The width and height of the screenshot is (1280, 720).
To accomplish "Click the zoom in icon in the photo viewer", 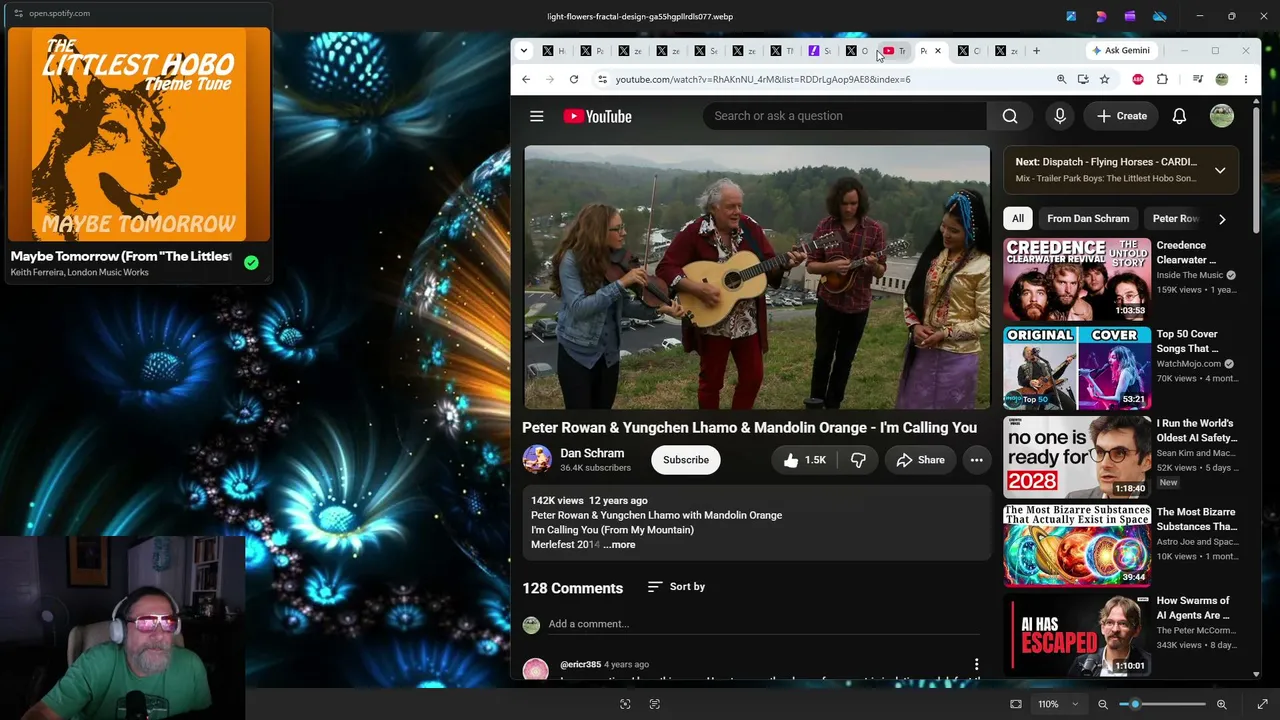I will 1221,704.
